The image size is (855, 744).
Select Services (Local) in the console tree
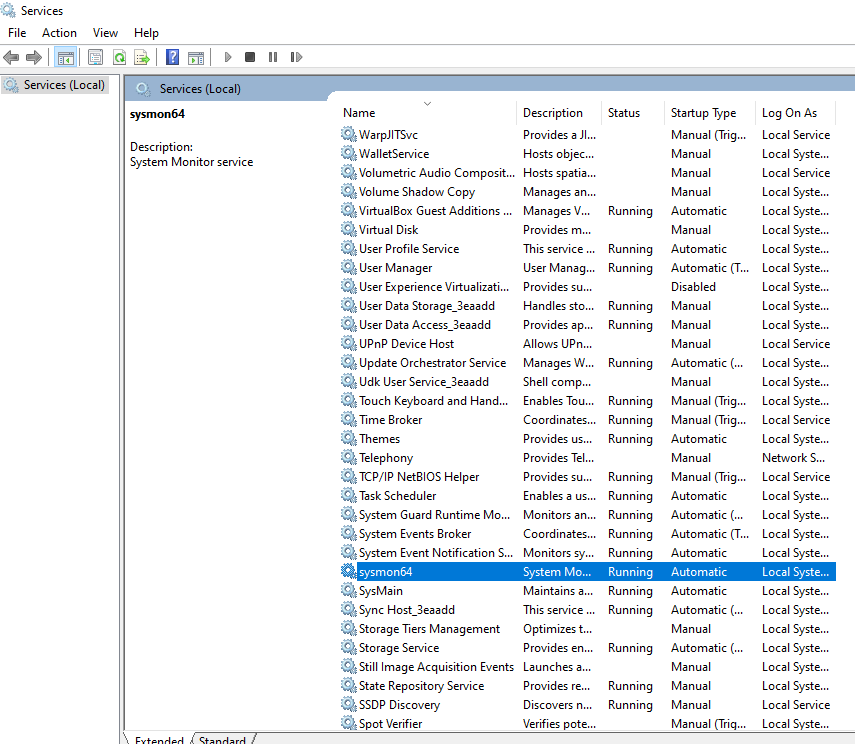point(64,85)
